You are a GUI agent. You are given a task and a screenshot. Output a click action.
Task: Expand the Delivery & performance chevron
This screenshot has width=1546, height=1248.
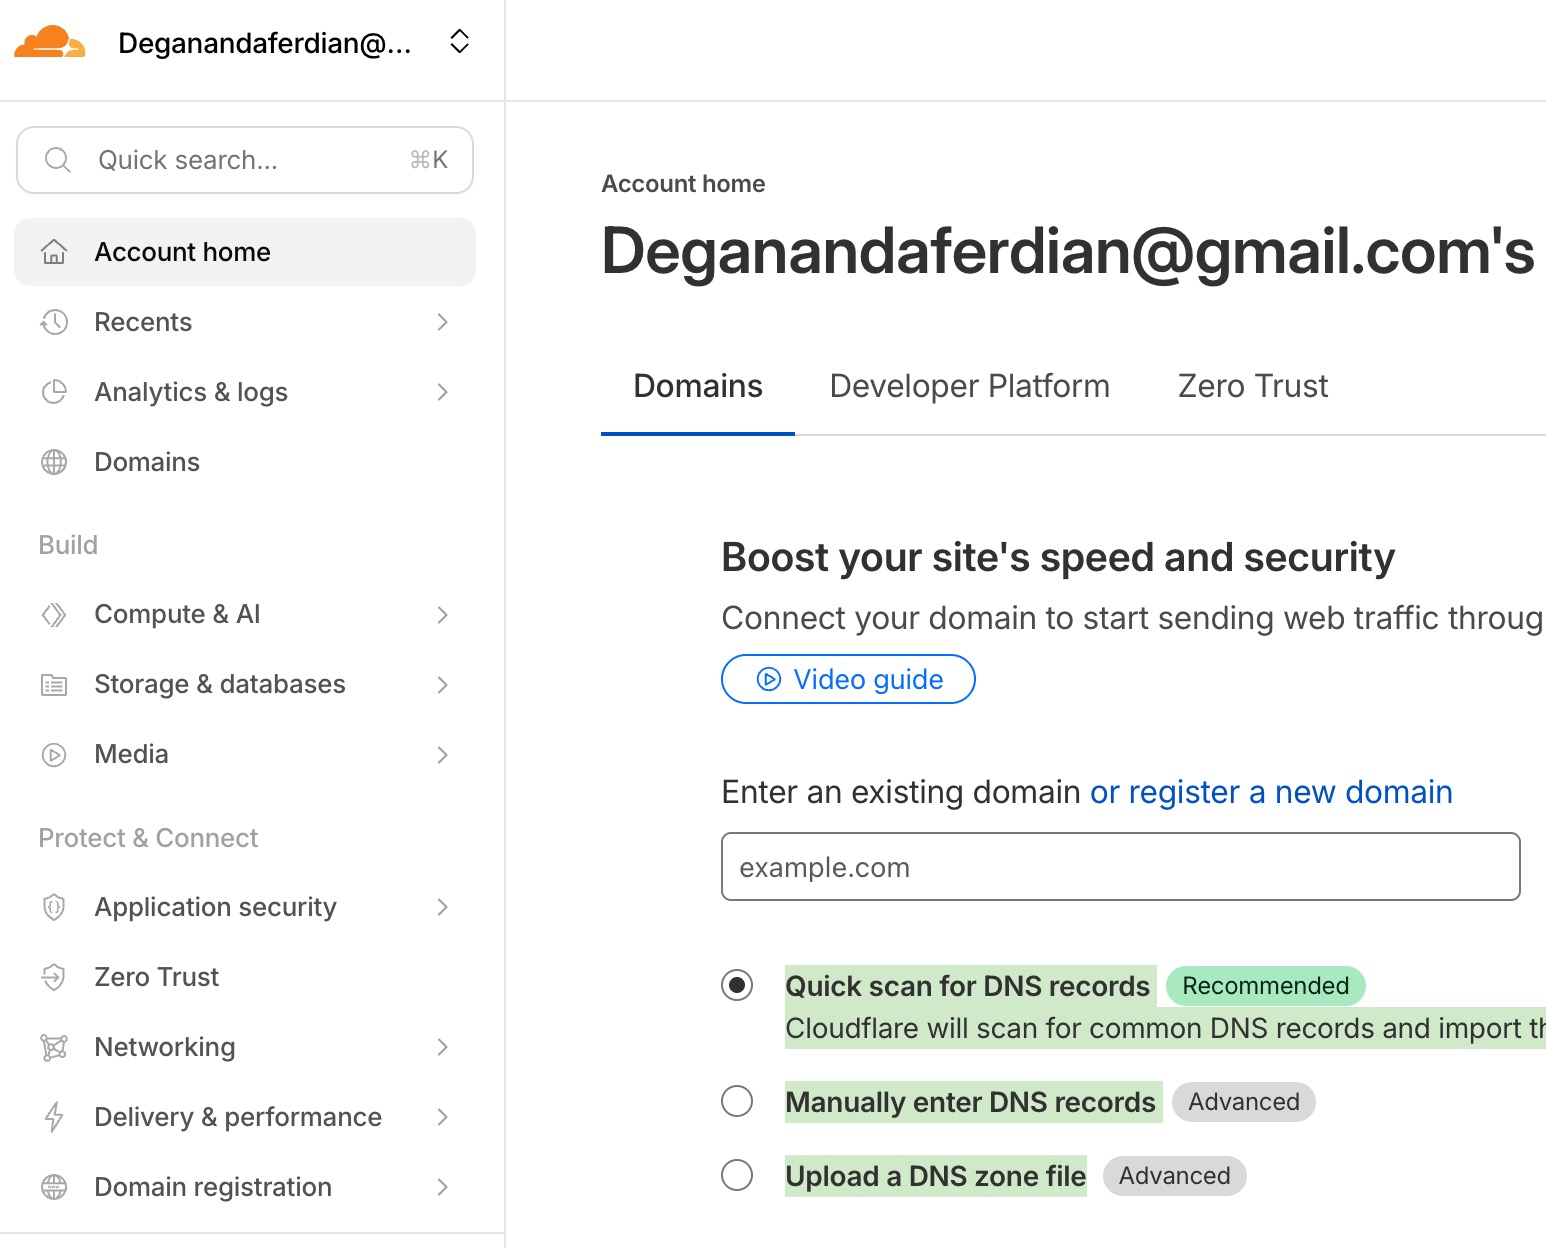pyautogui.click(x=442, y=1117)
